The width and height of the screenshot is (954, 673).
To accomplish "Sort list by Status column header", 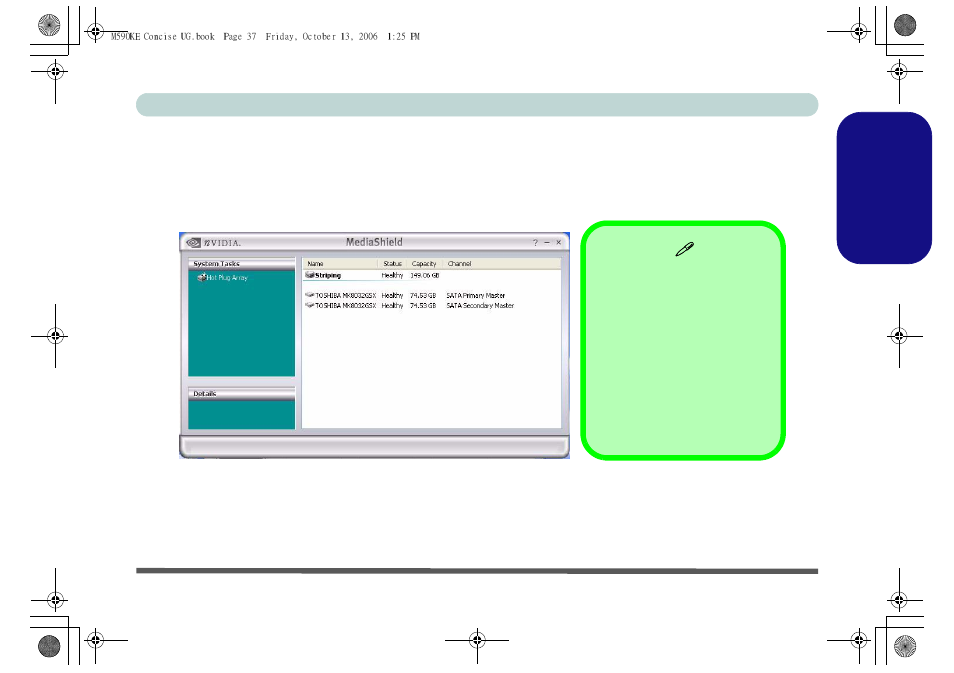I will coord(392,263).
